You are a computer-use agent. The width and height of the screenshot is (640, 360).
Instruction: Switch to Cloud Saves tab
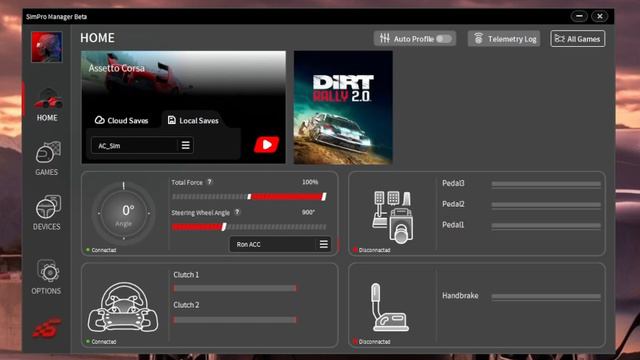(x=122, y=120)
